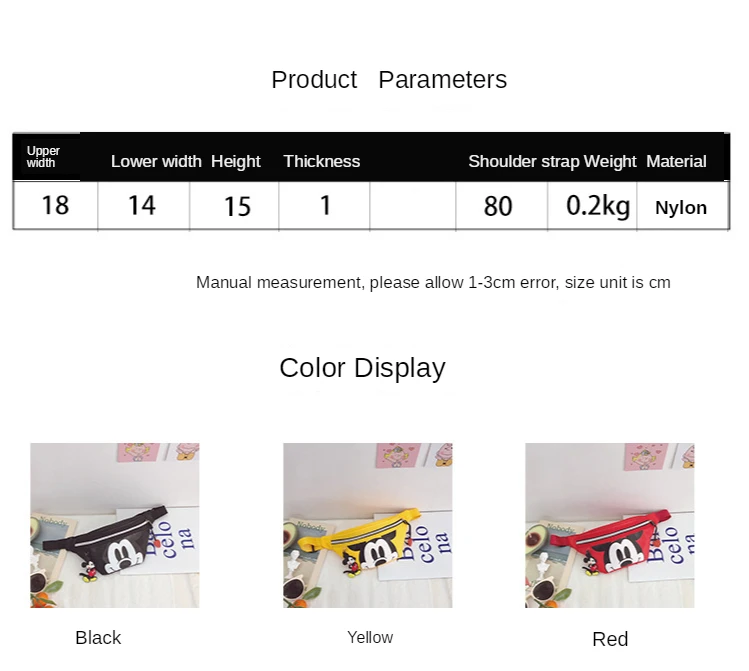Click the Lower width column header
This screenshot has width=749, height=671.
(x=156, y=161)
